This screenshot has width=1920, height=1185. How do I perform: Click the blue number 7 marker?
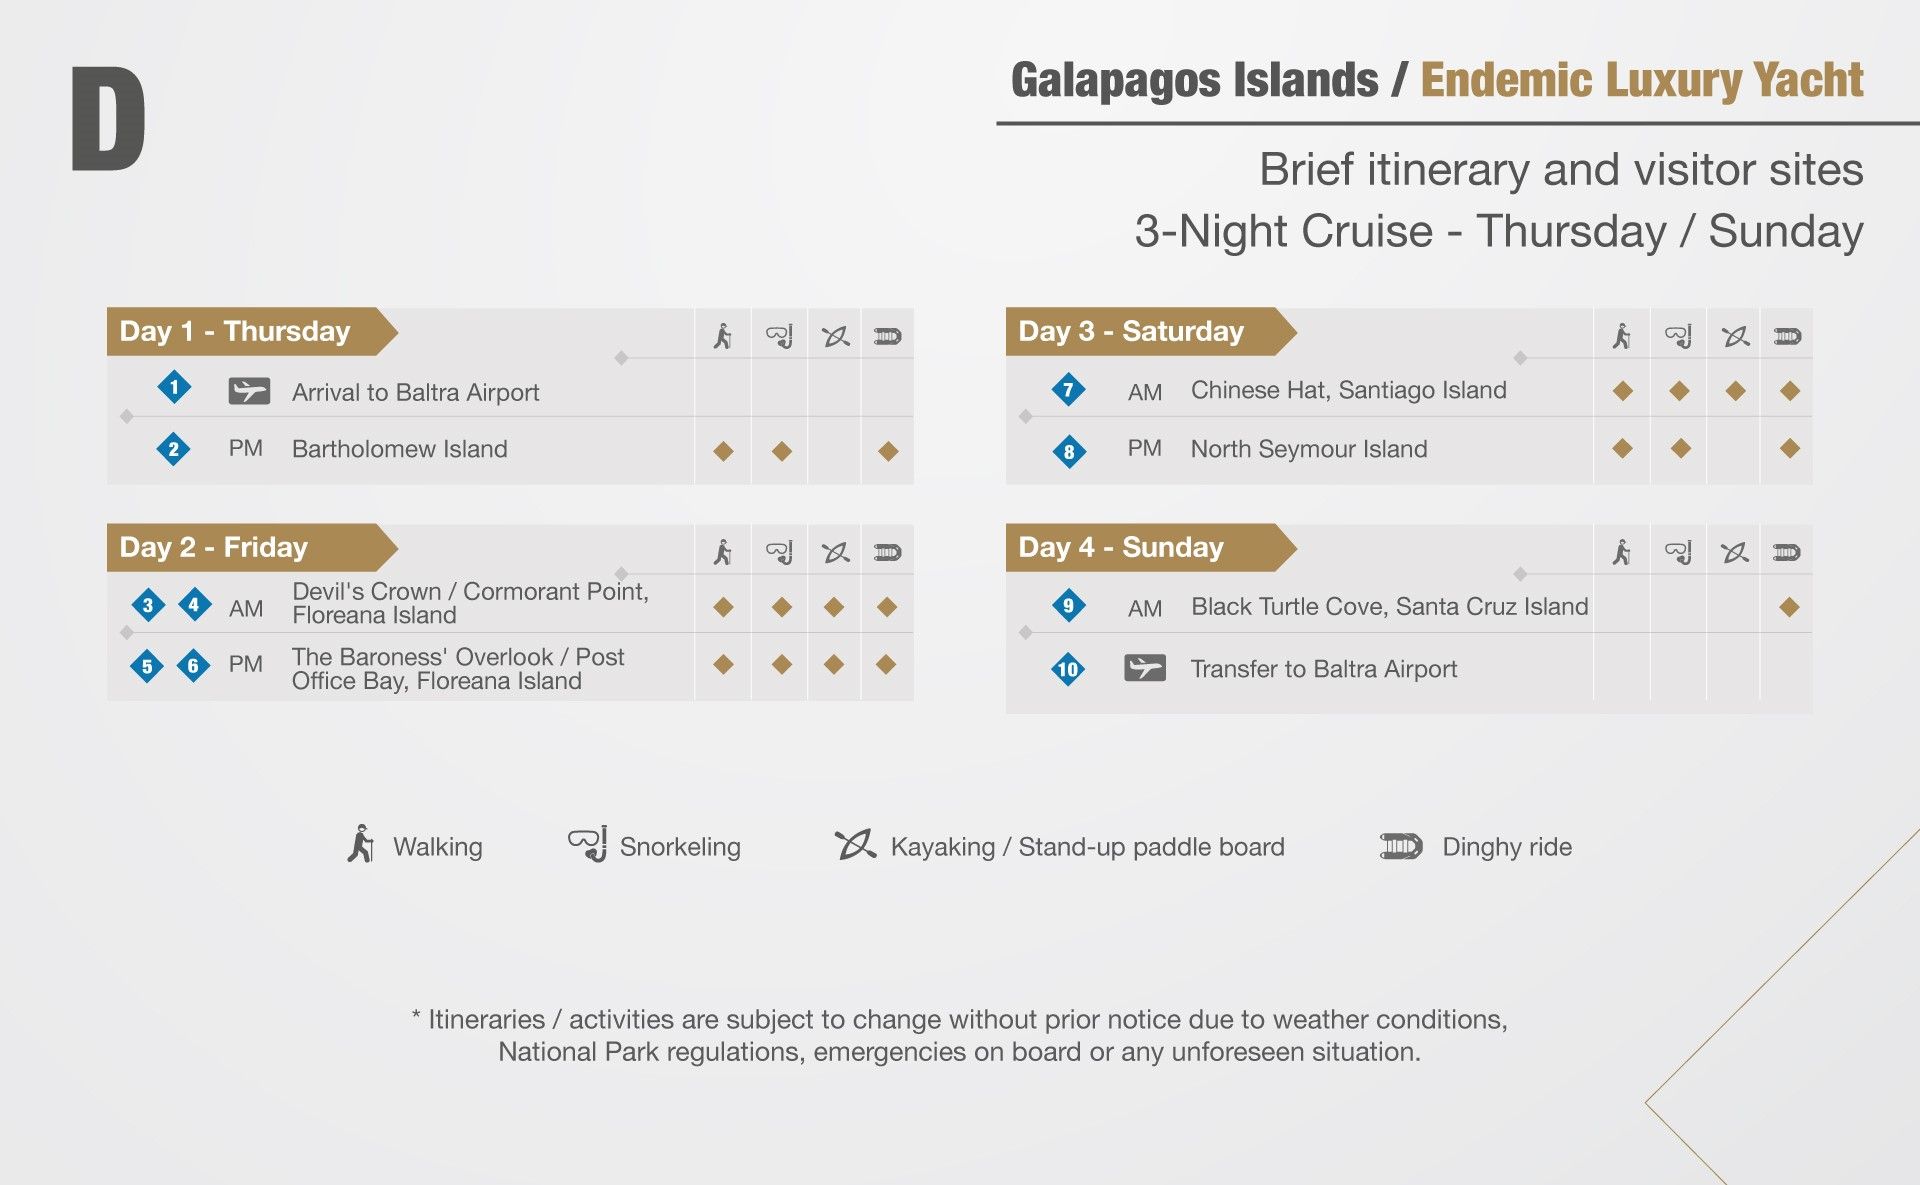pyautogui.click(x=1068, y=389)
